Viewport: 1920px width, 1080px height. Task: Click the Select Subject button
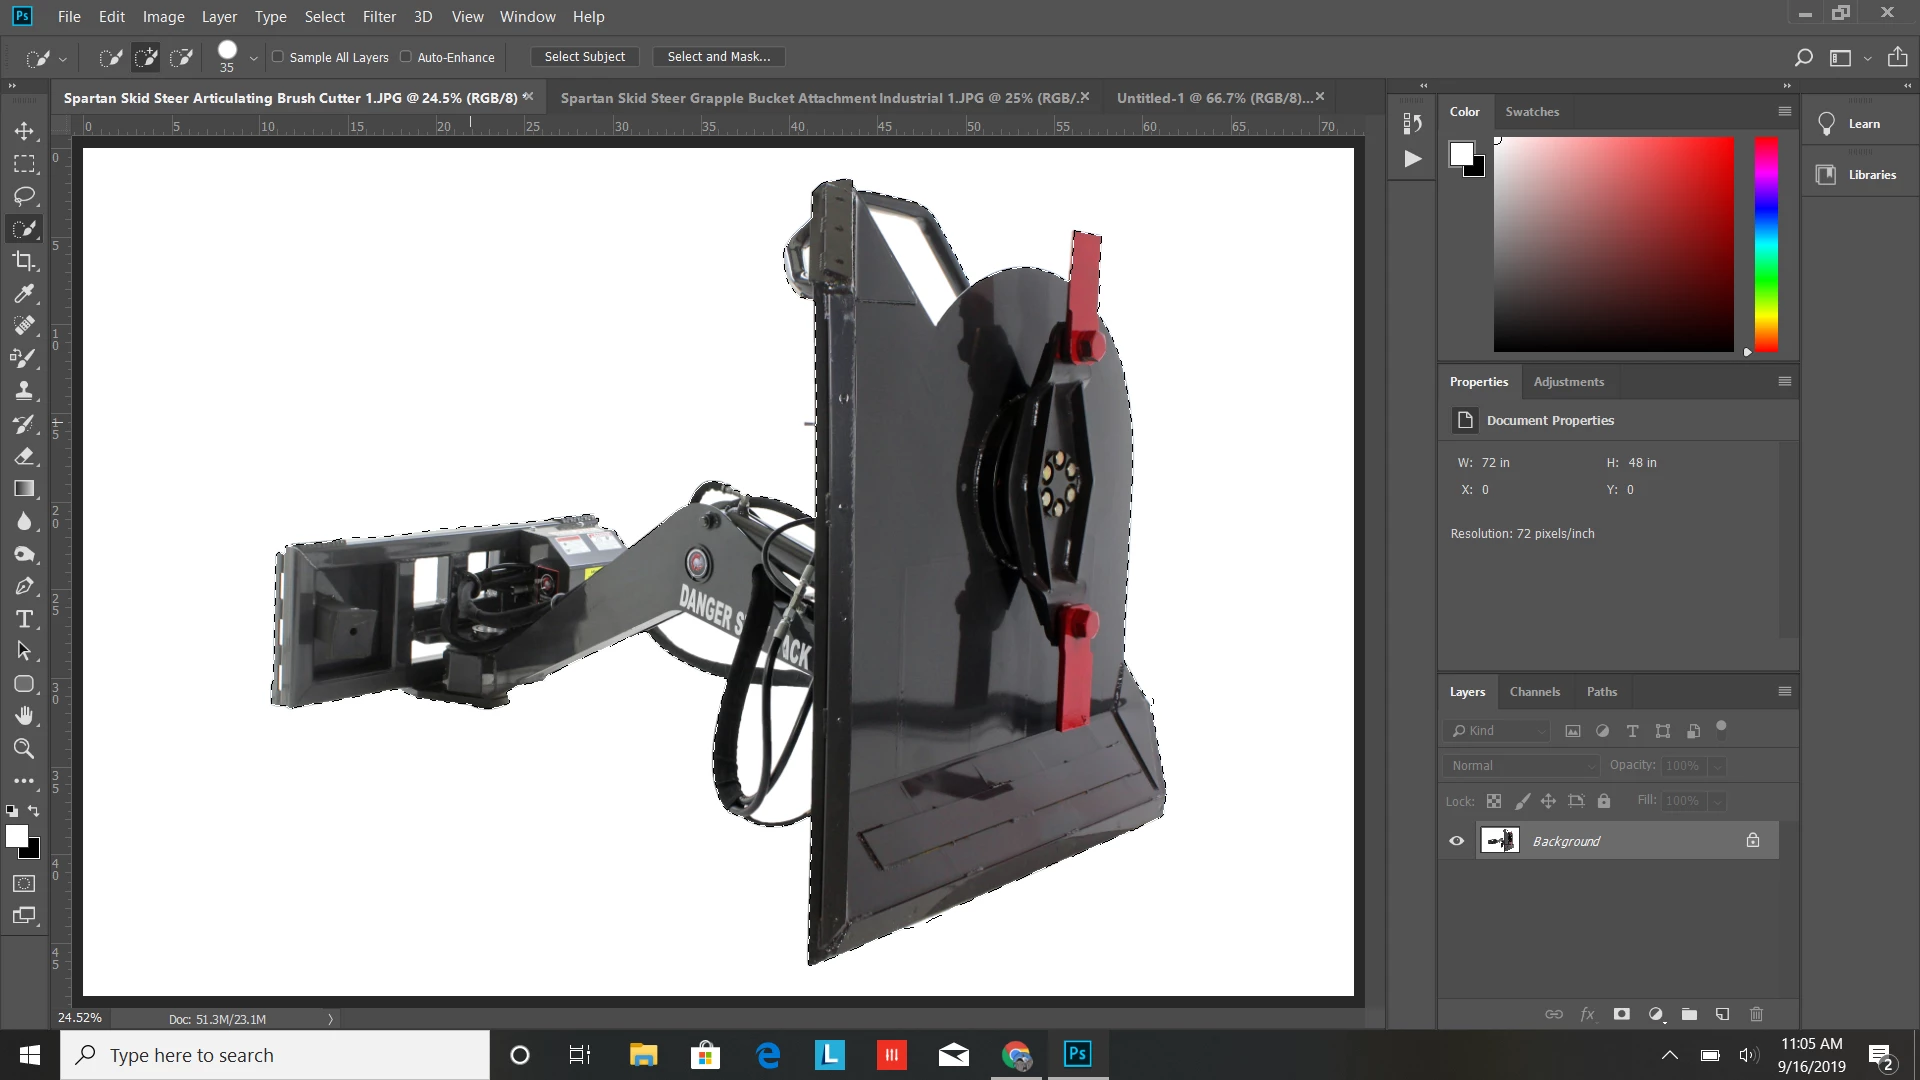tap(585, 57)
